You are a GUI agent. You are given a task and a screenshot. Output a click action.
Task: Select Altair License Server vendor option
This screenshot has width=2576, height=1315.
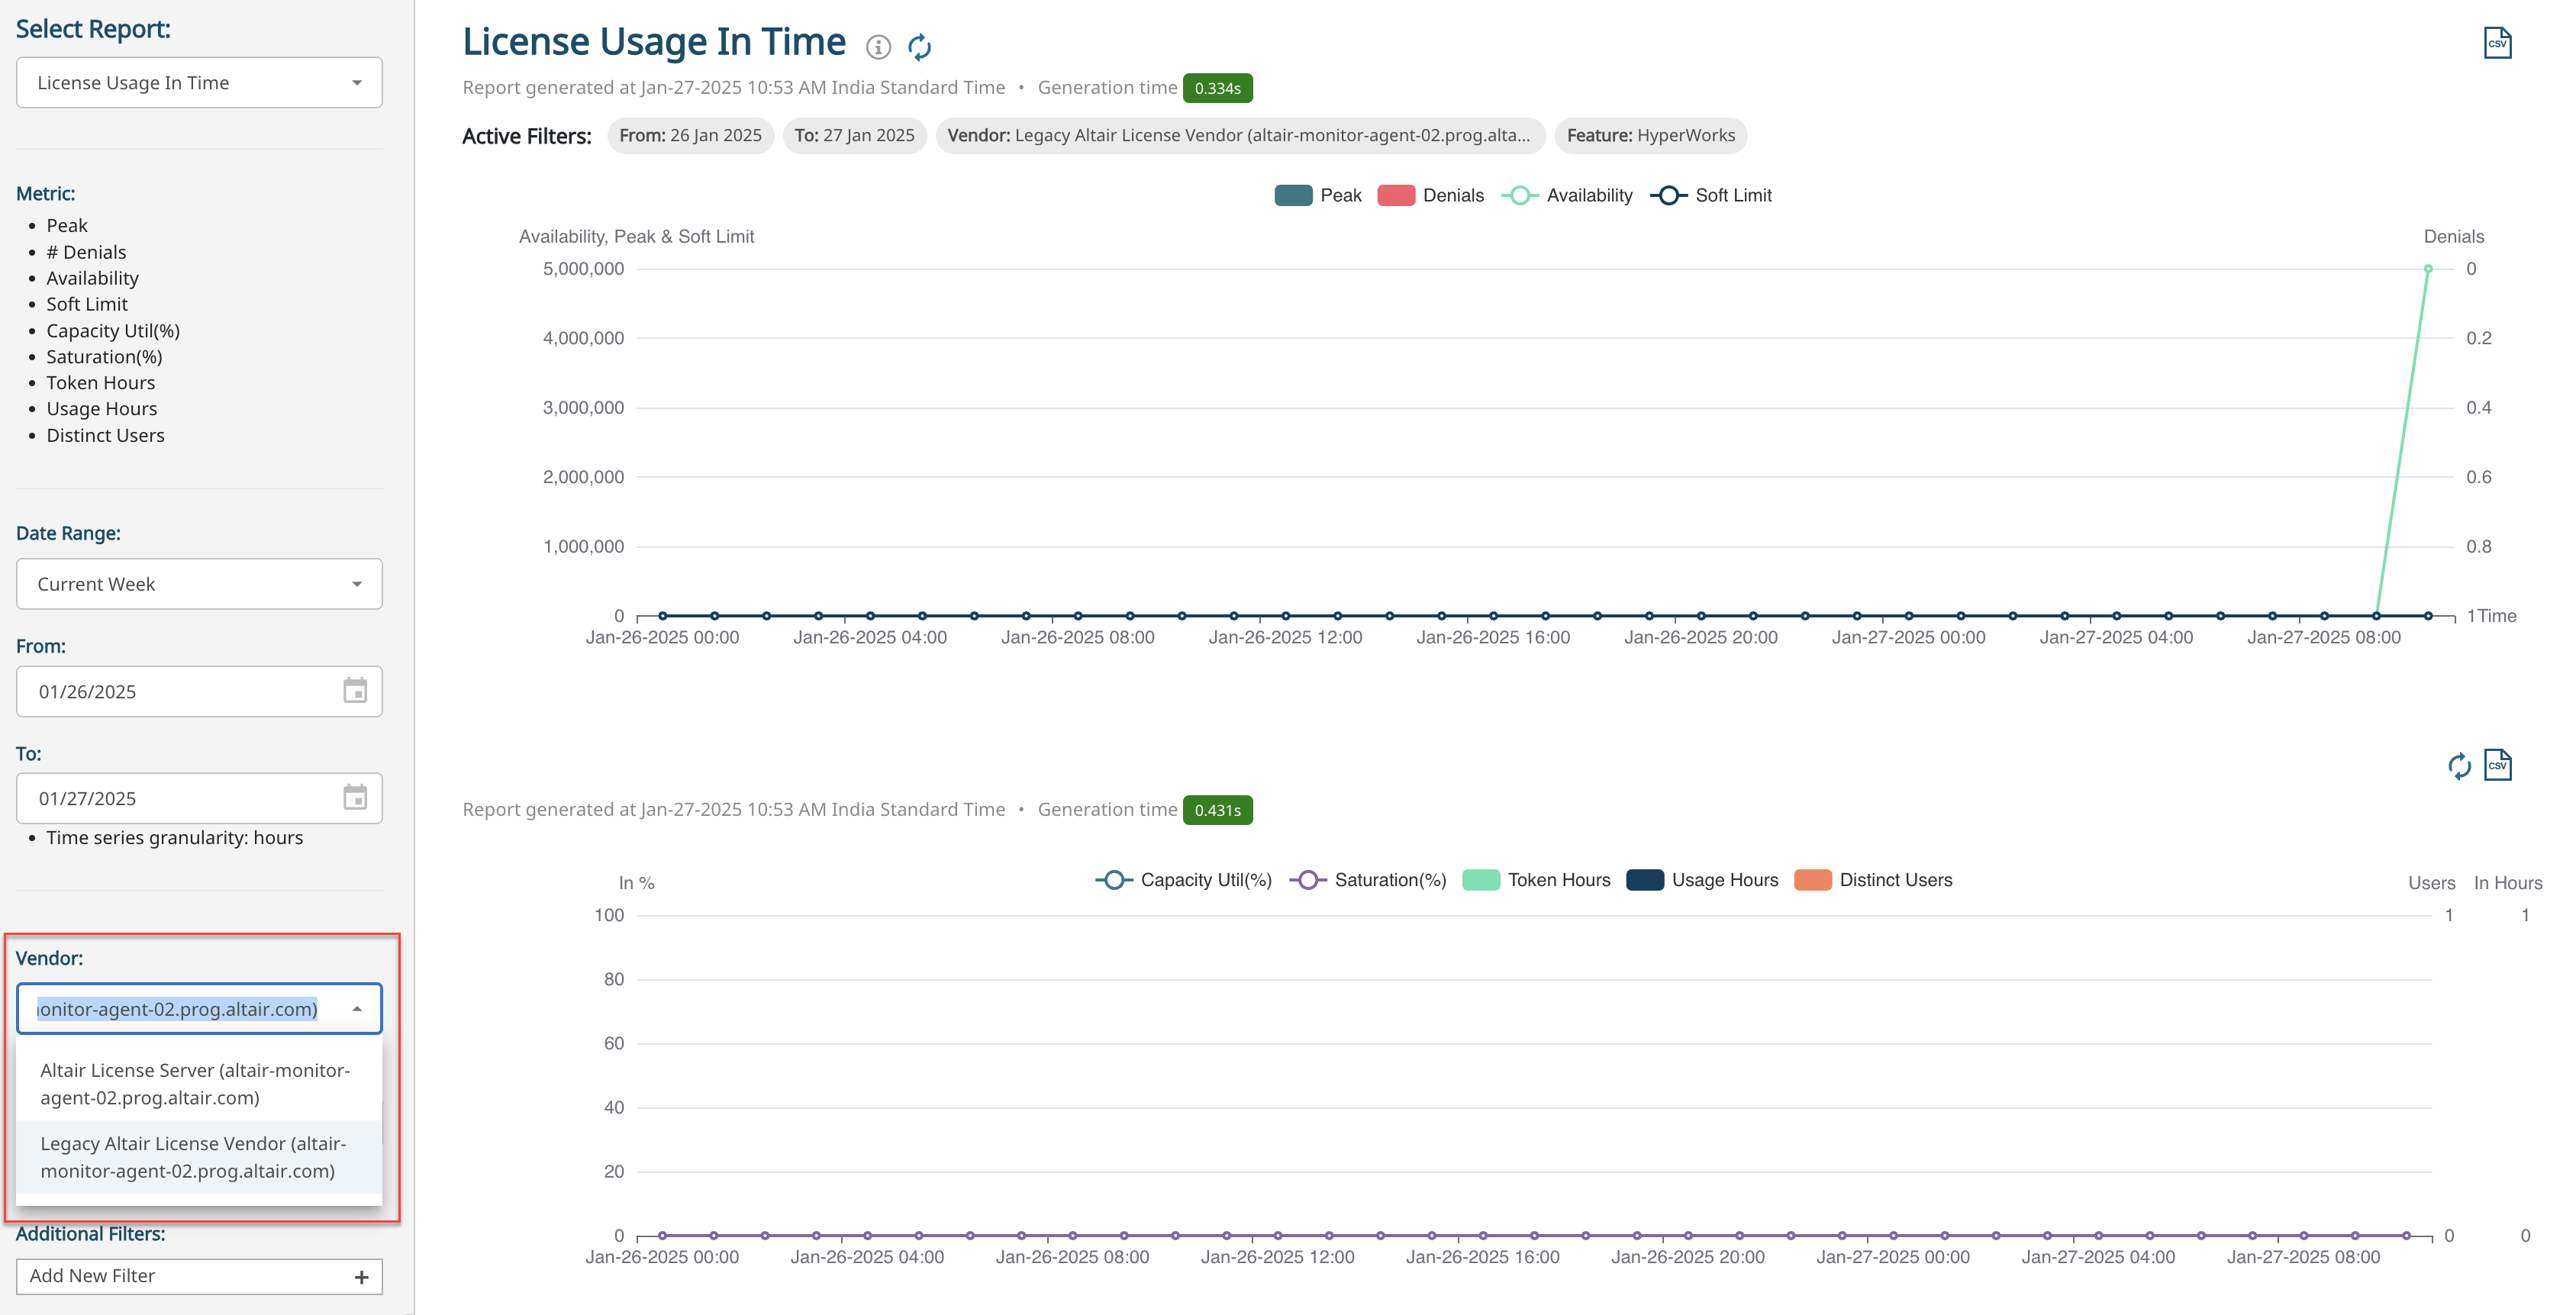pyautogui.click(x=195, y=1084)
